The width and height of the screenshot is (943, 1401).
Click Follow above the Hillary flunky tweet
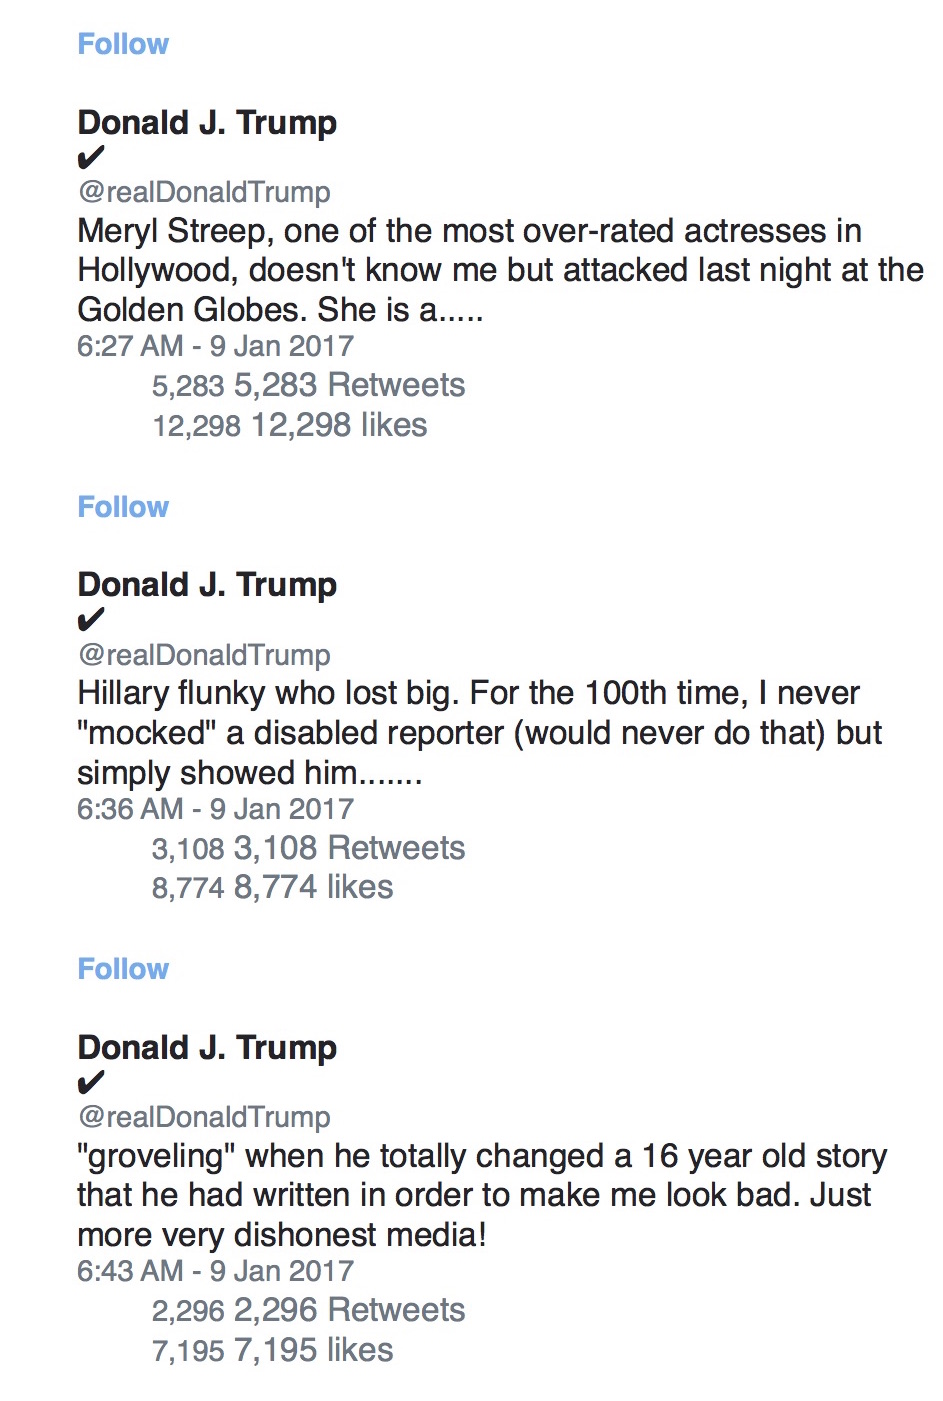pyautogui.click(x=123, y=507)
